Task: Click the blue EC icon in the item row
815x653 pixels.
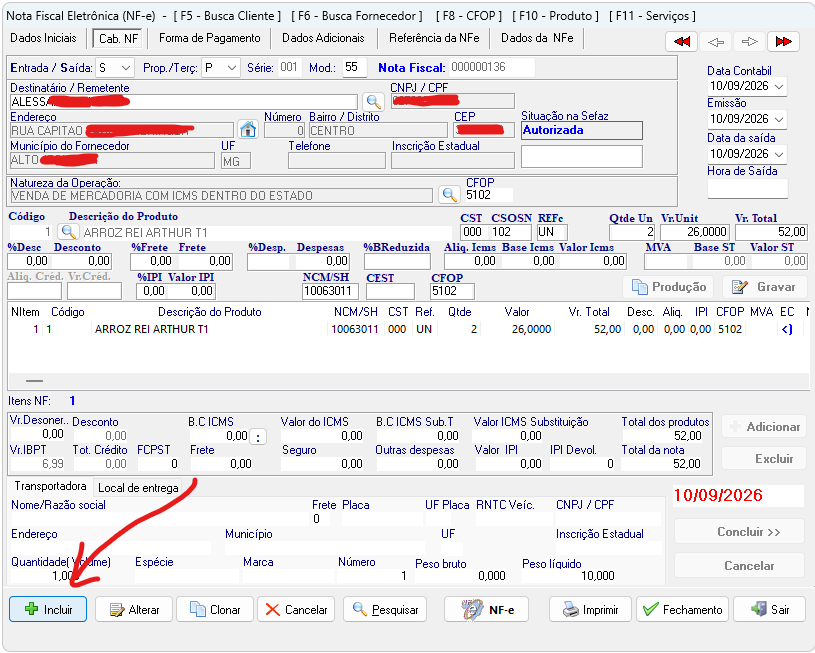Action: (x=787, y=329)
